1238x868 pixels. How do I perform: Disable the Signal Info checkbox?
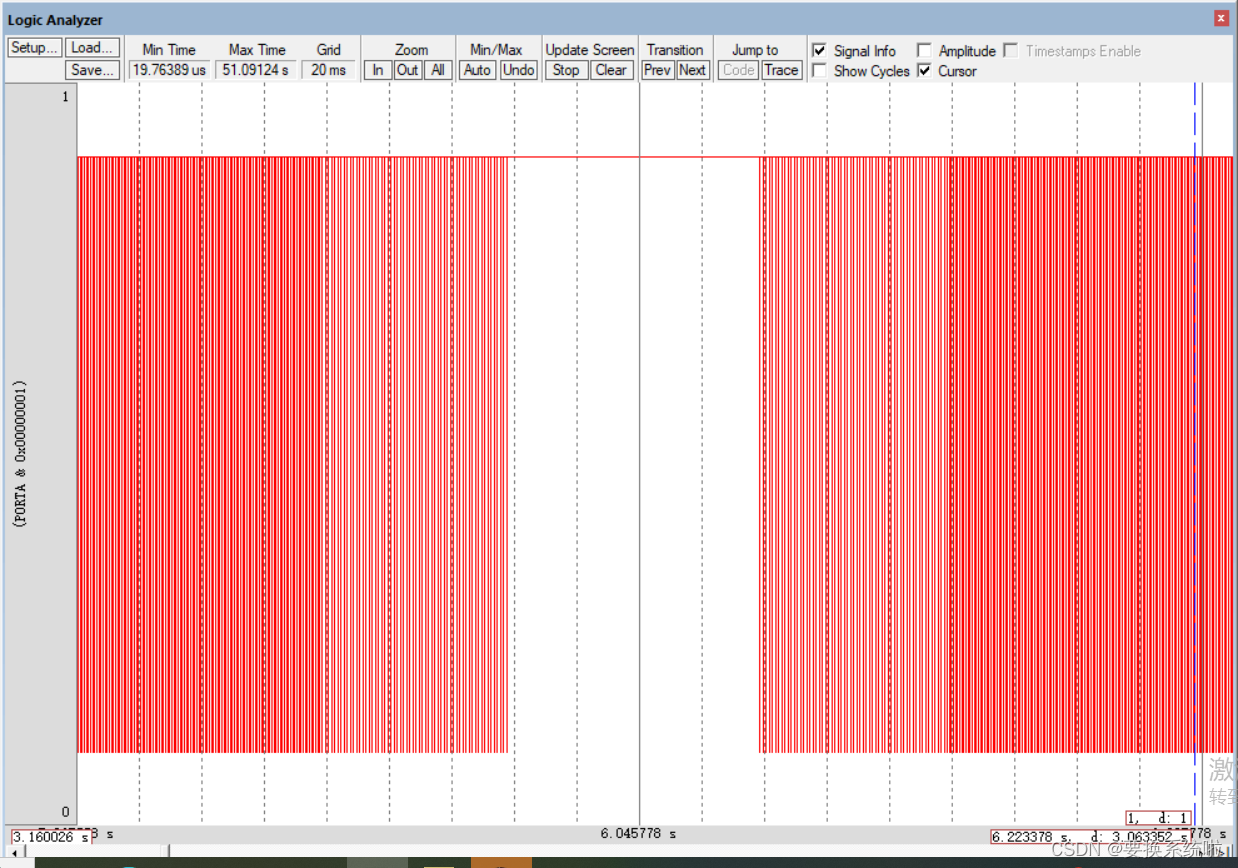click(820, 50)
